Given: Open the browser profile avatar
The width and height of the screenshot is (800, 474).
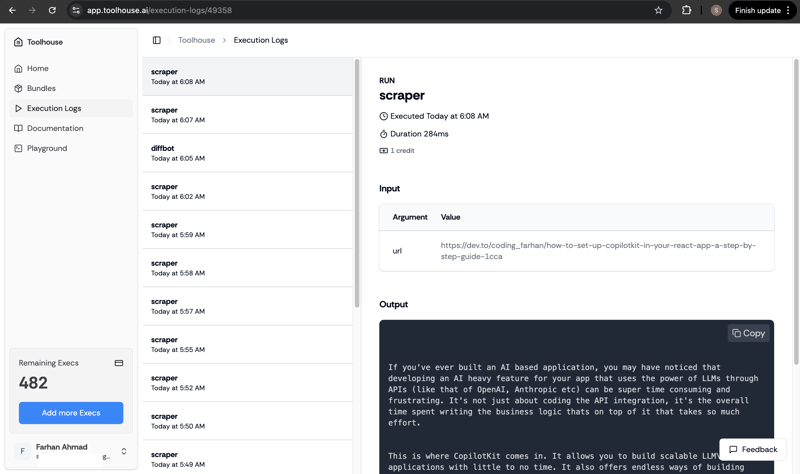Looking at the screenshot, I should 716,10.
